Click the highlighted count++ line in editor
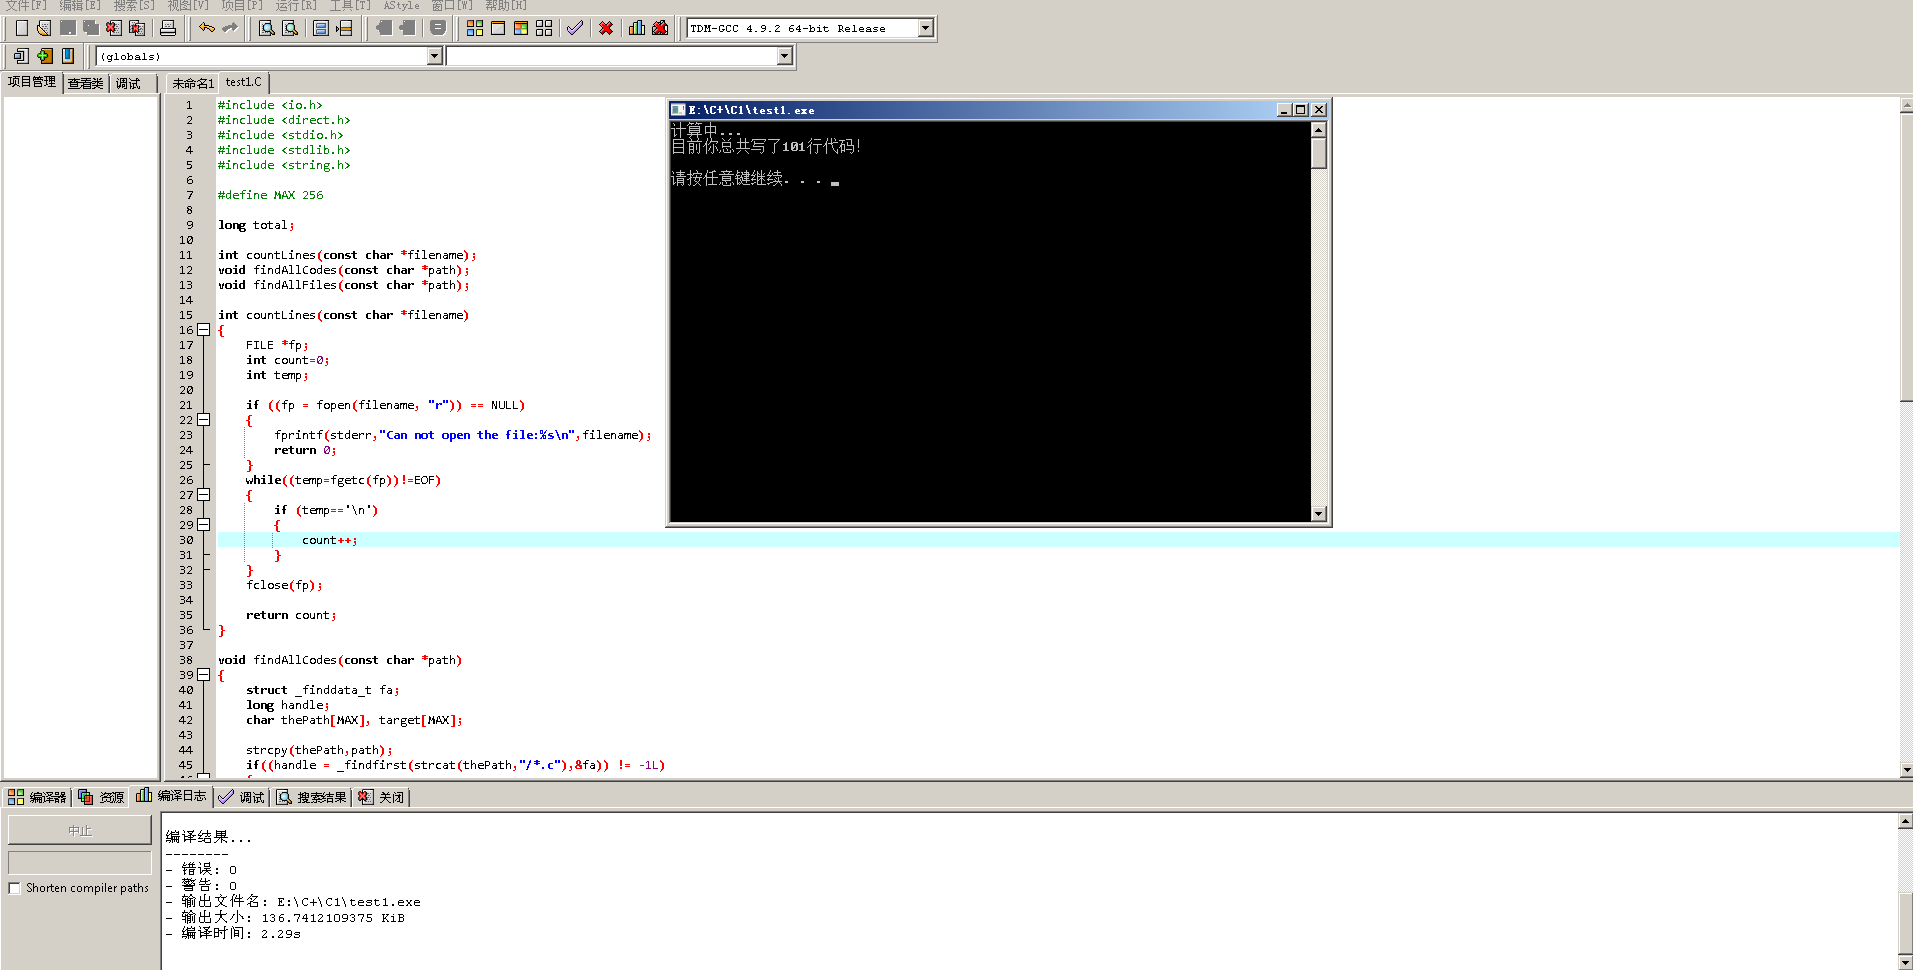Screen dimensions: 1913x970 coord(329,540)
